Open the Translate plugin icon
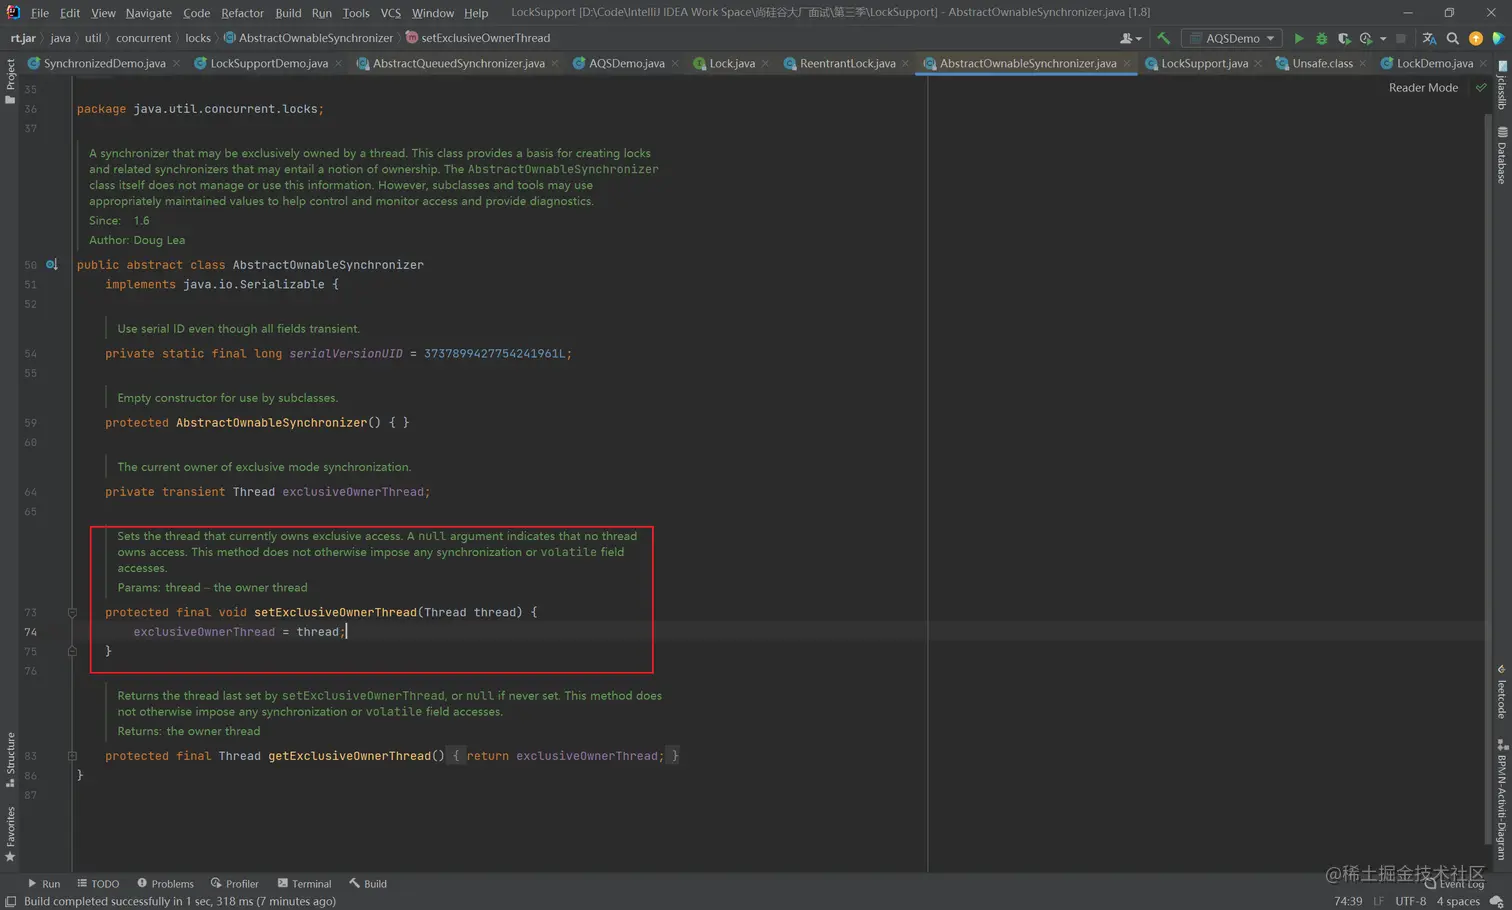The image size is (1512, 910). click(1429, 38)
